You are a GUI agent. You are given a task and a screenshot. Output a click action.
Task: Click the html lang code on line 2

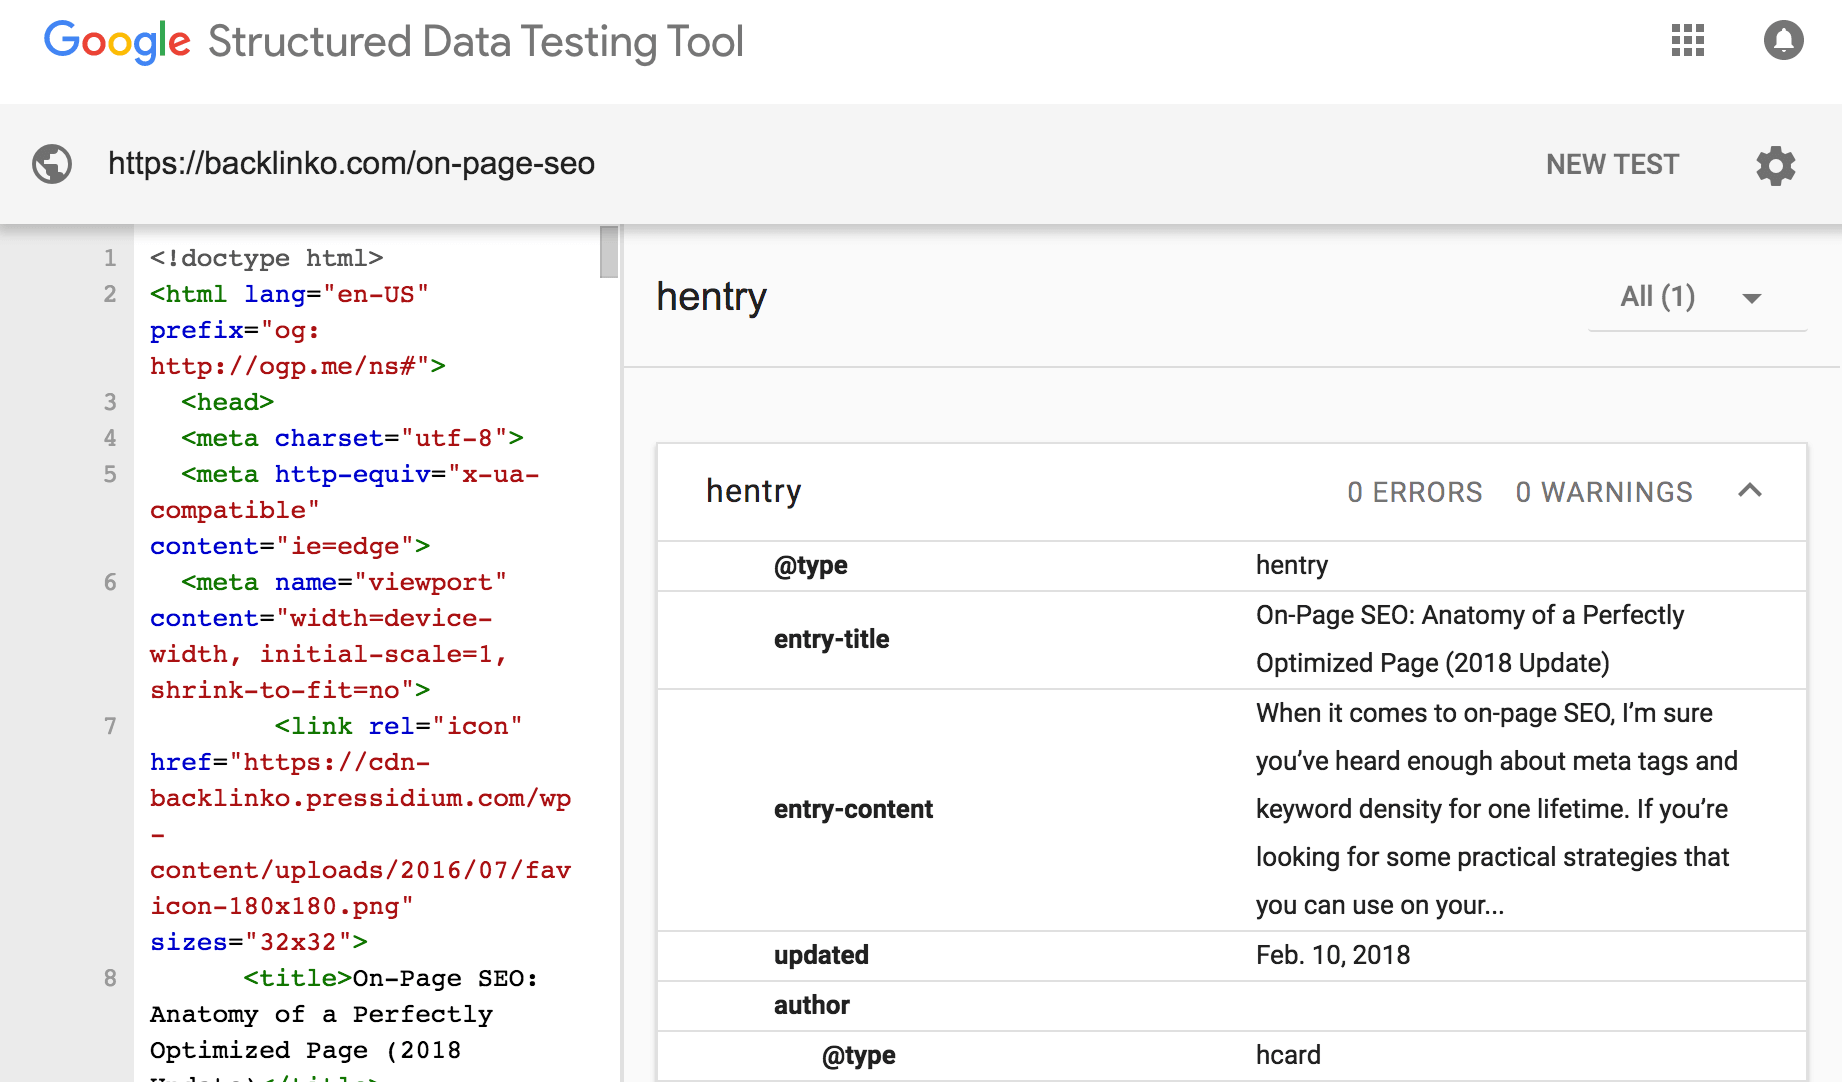coord(298,330)
